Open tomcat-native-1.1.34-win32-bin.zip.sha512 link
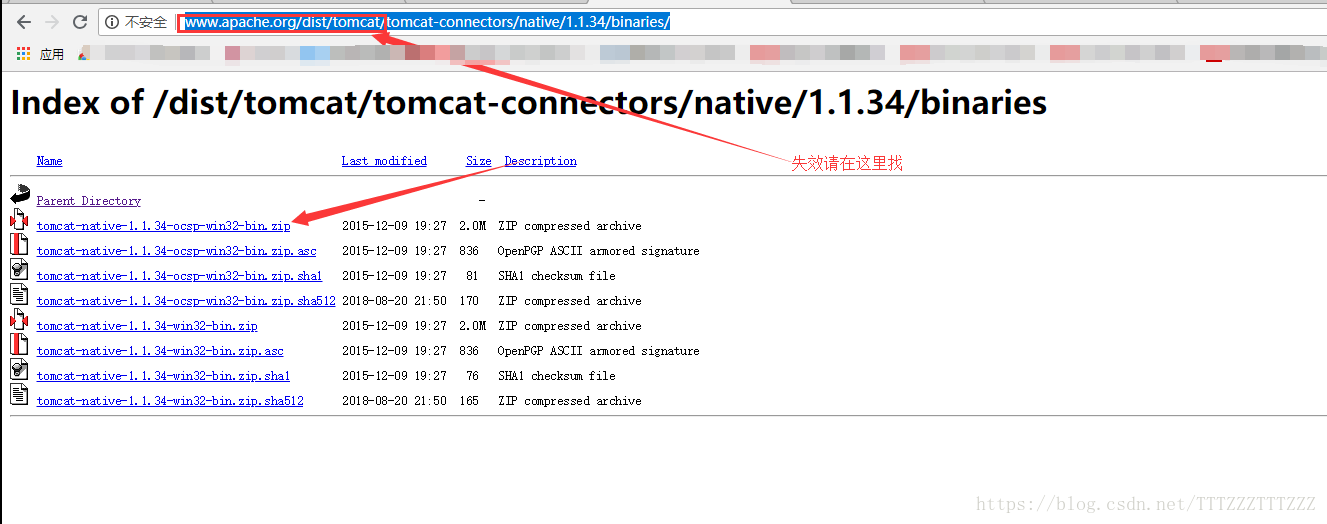The width and height of the screenshot is (1327, 524). pos(170,401)
